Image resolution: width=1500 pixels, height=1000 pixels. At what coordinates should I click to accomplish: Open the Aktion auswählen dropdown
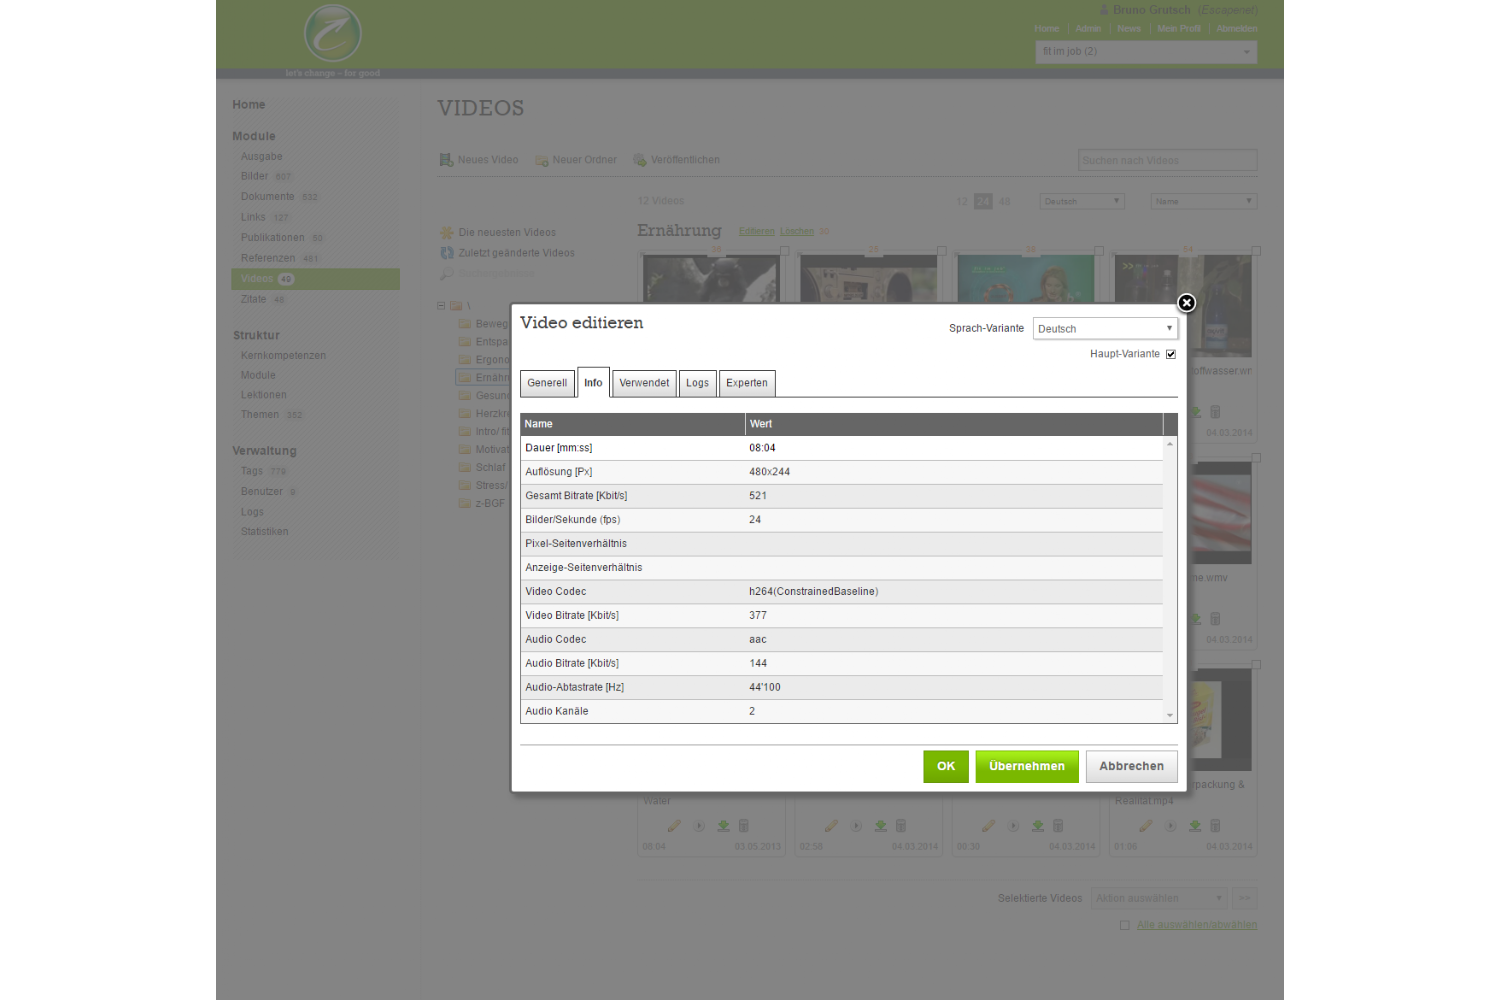point(1159,898)
